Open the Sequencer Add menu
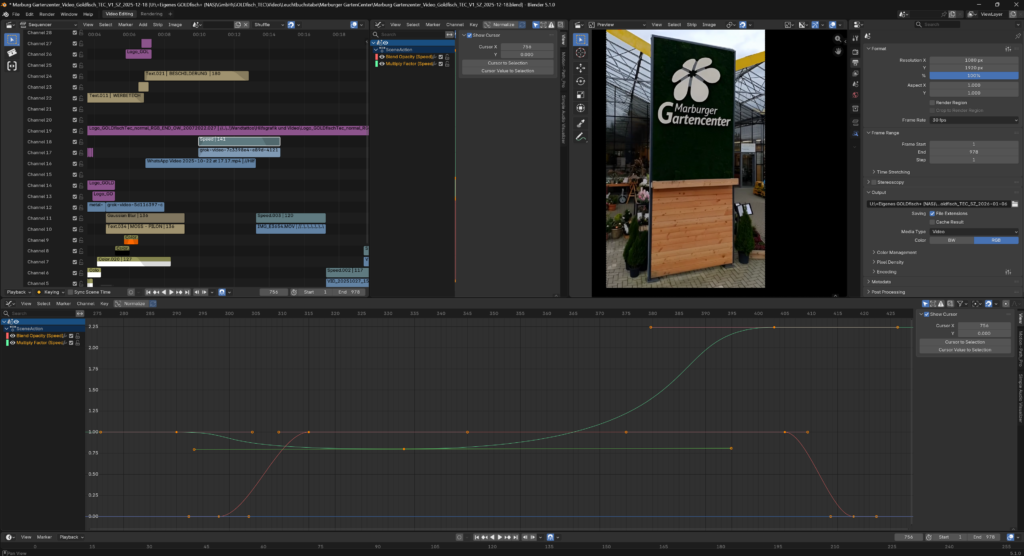 coord(142,25)
